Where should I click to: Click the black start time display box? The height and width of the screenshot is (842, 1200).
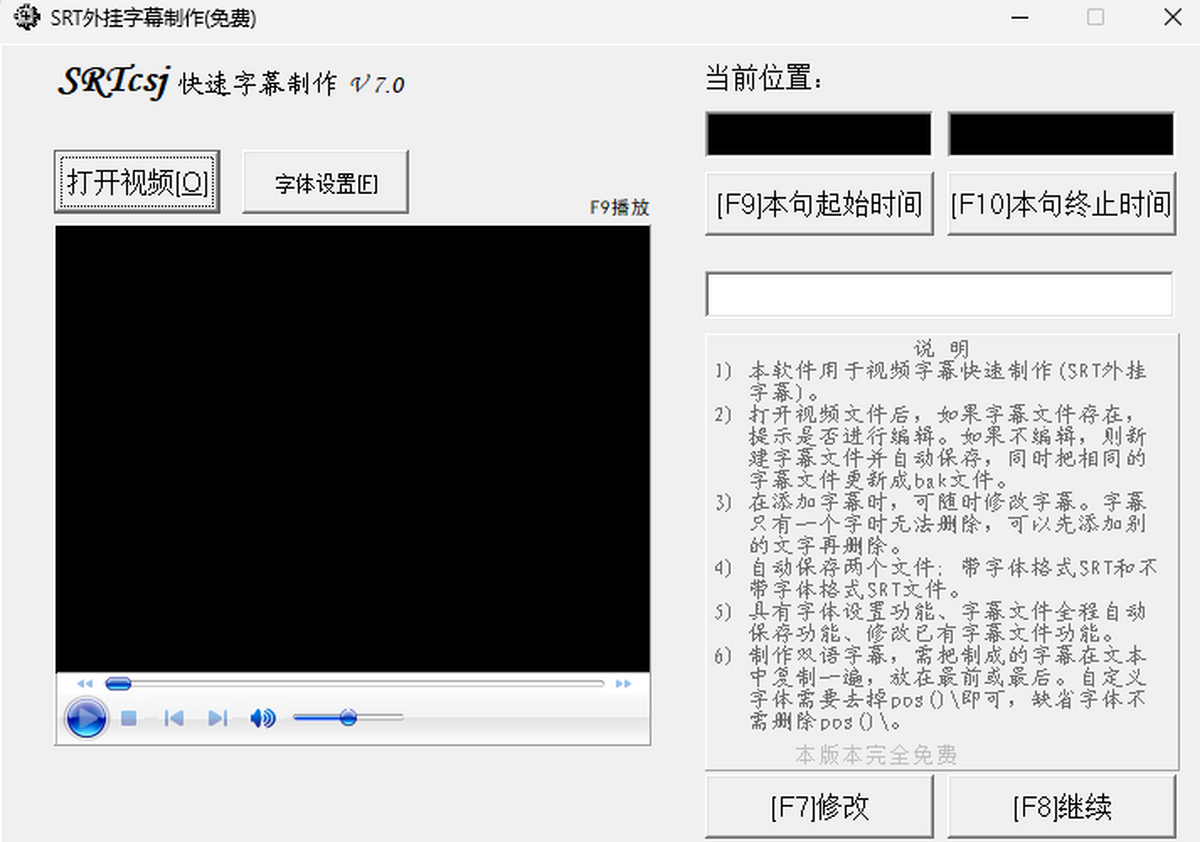pos(818,134)
